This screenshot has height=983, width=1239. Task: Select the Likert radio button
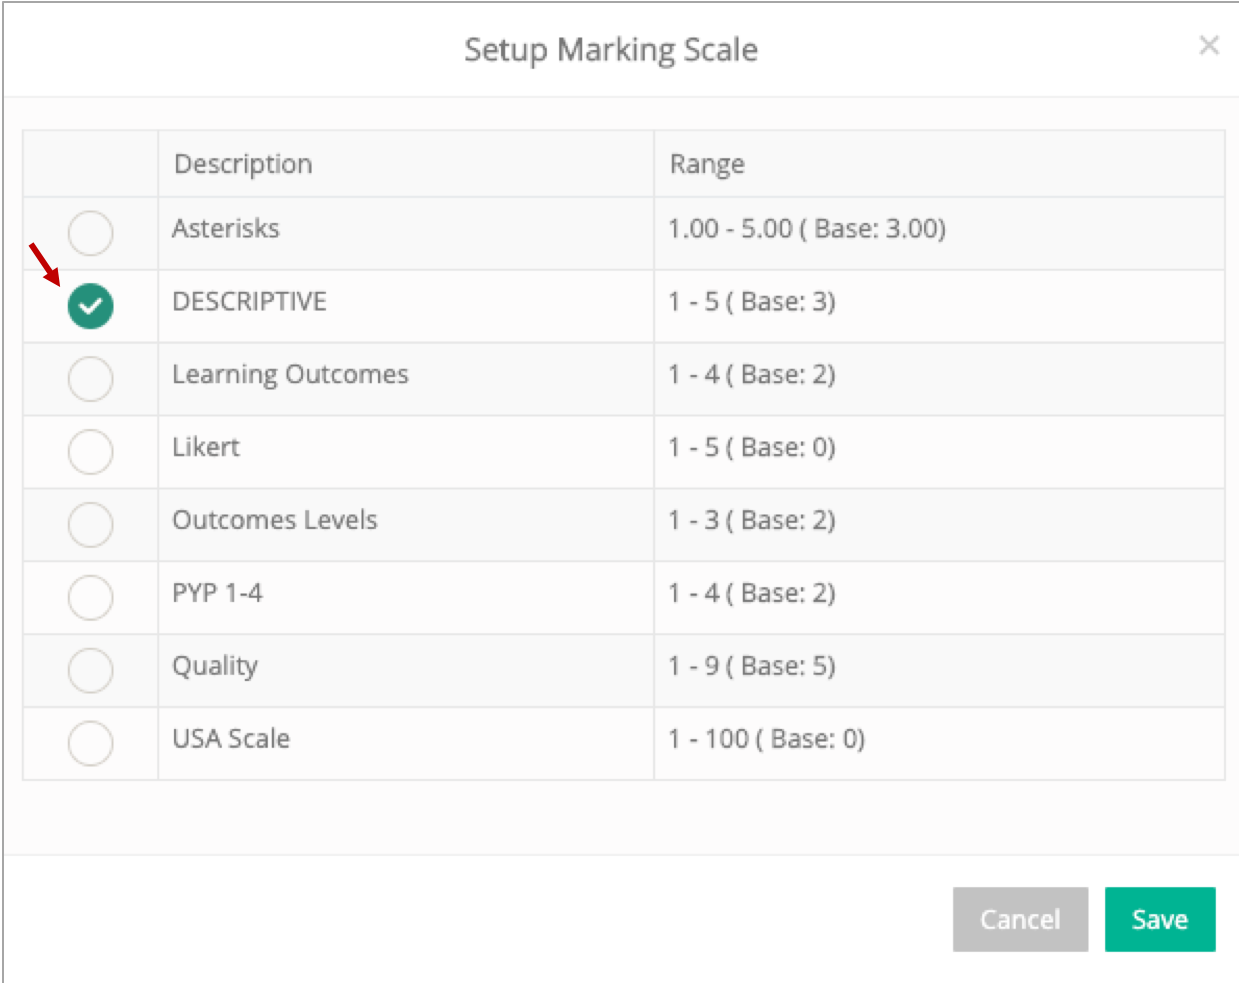point(90,452)
